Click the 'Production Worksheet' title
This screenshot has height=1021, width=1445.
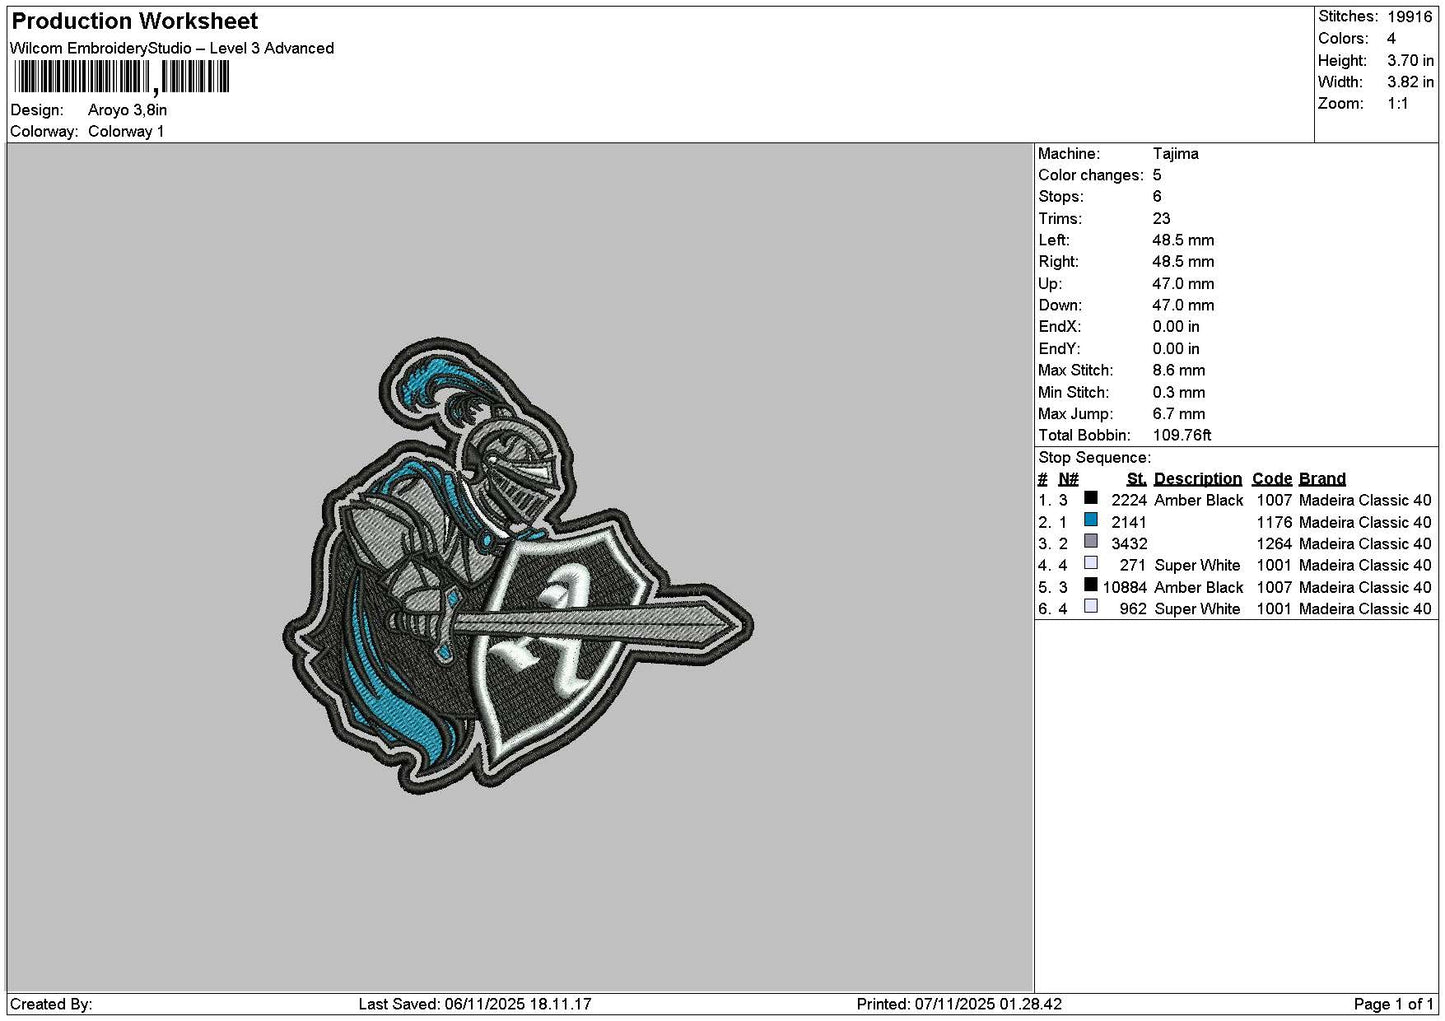pos(135,21)
